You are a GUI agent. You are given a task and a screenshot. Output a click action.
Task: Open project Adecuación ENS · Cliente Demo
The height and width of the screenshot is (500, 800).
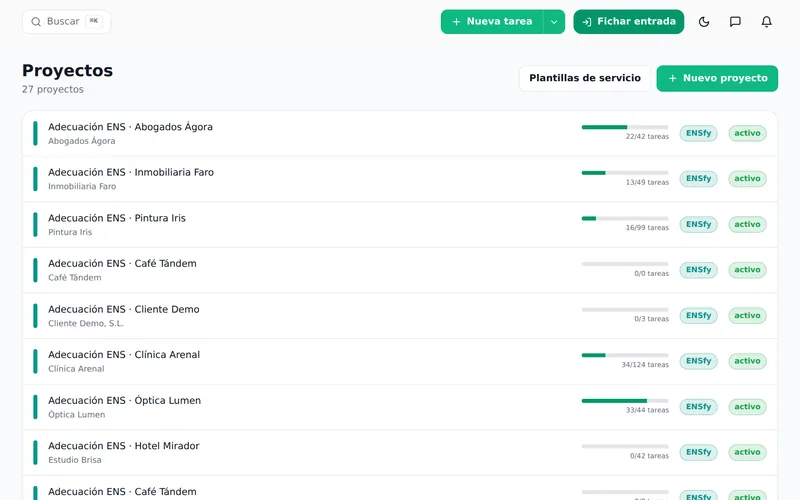400,315
